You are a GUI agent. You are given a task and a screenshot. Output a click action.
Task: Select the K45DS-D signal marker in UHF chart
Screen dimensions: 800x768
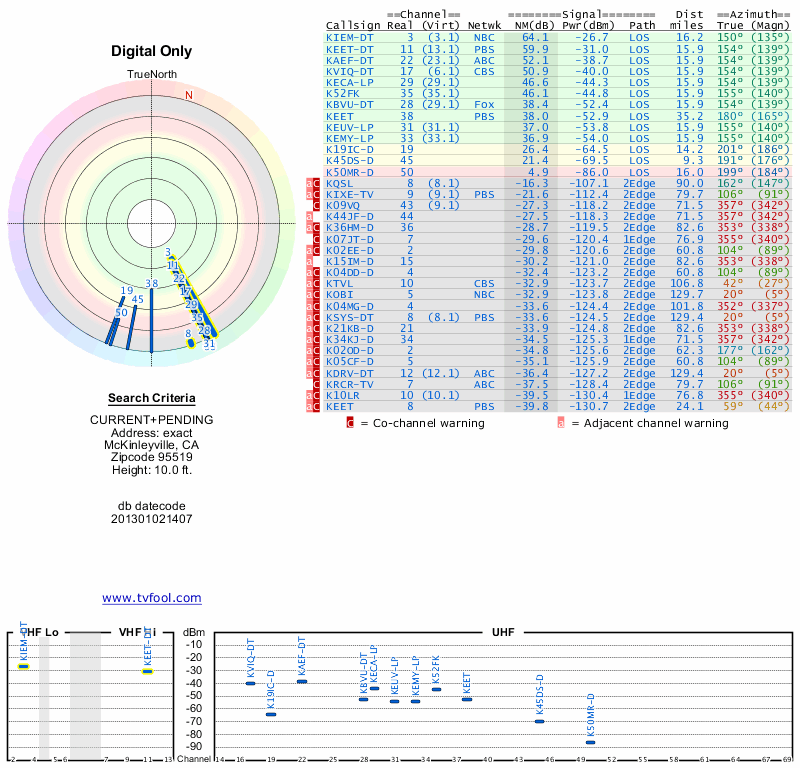point(539,721)
